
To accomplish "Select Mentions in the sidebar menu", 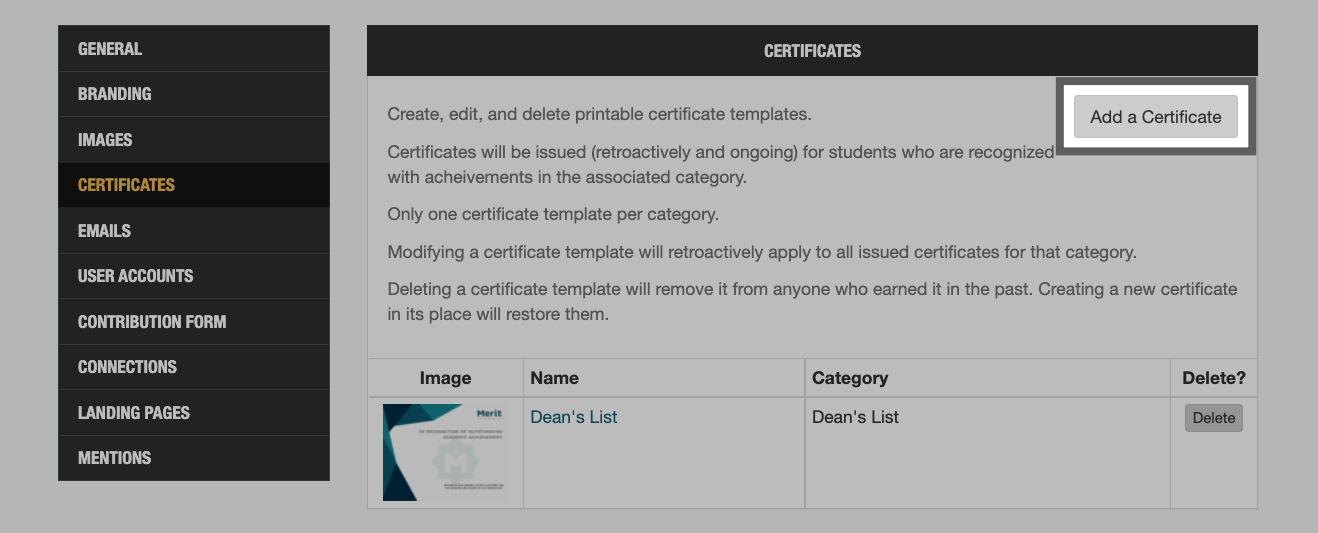I will [x=114, y=458].
